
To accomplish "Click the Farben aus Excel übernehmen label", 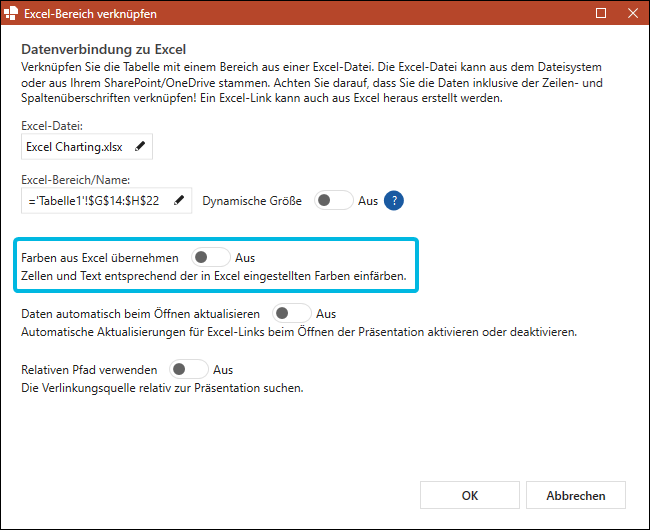I will click(100, 258).
